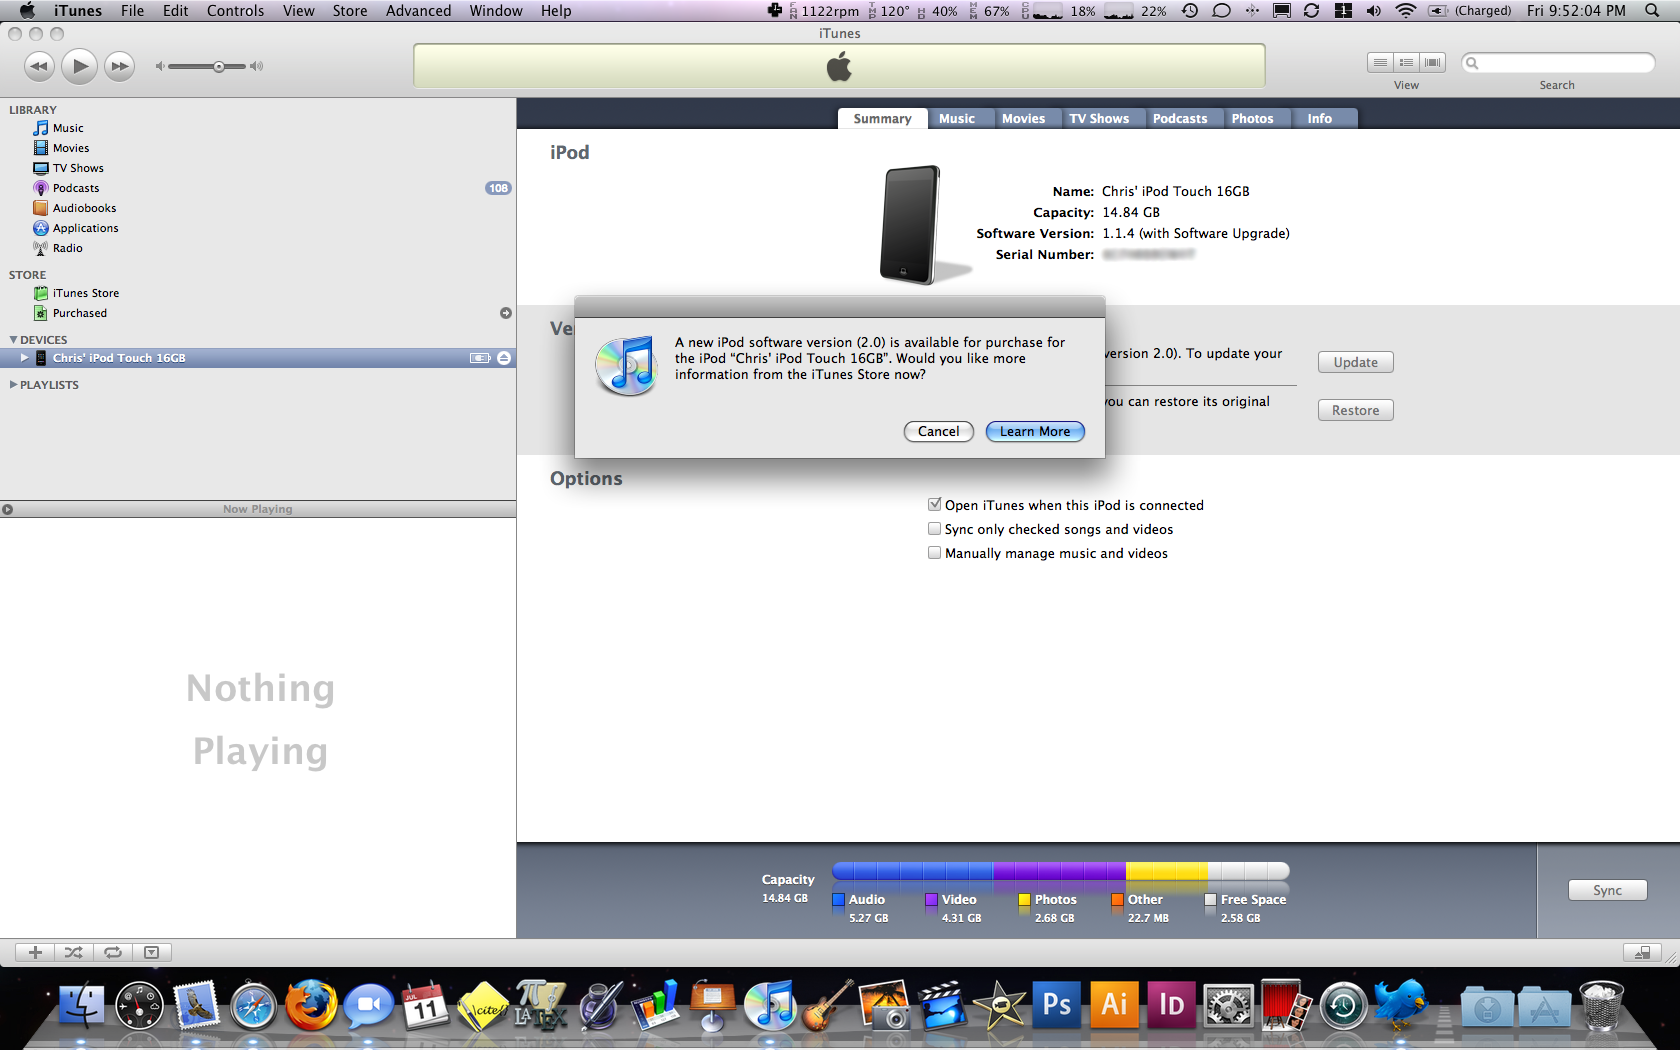Eject Chris' iPod Touch 16GB
The image size is (1680, 1050).
pos(504,358)
